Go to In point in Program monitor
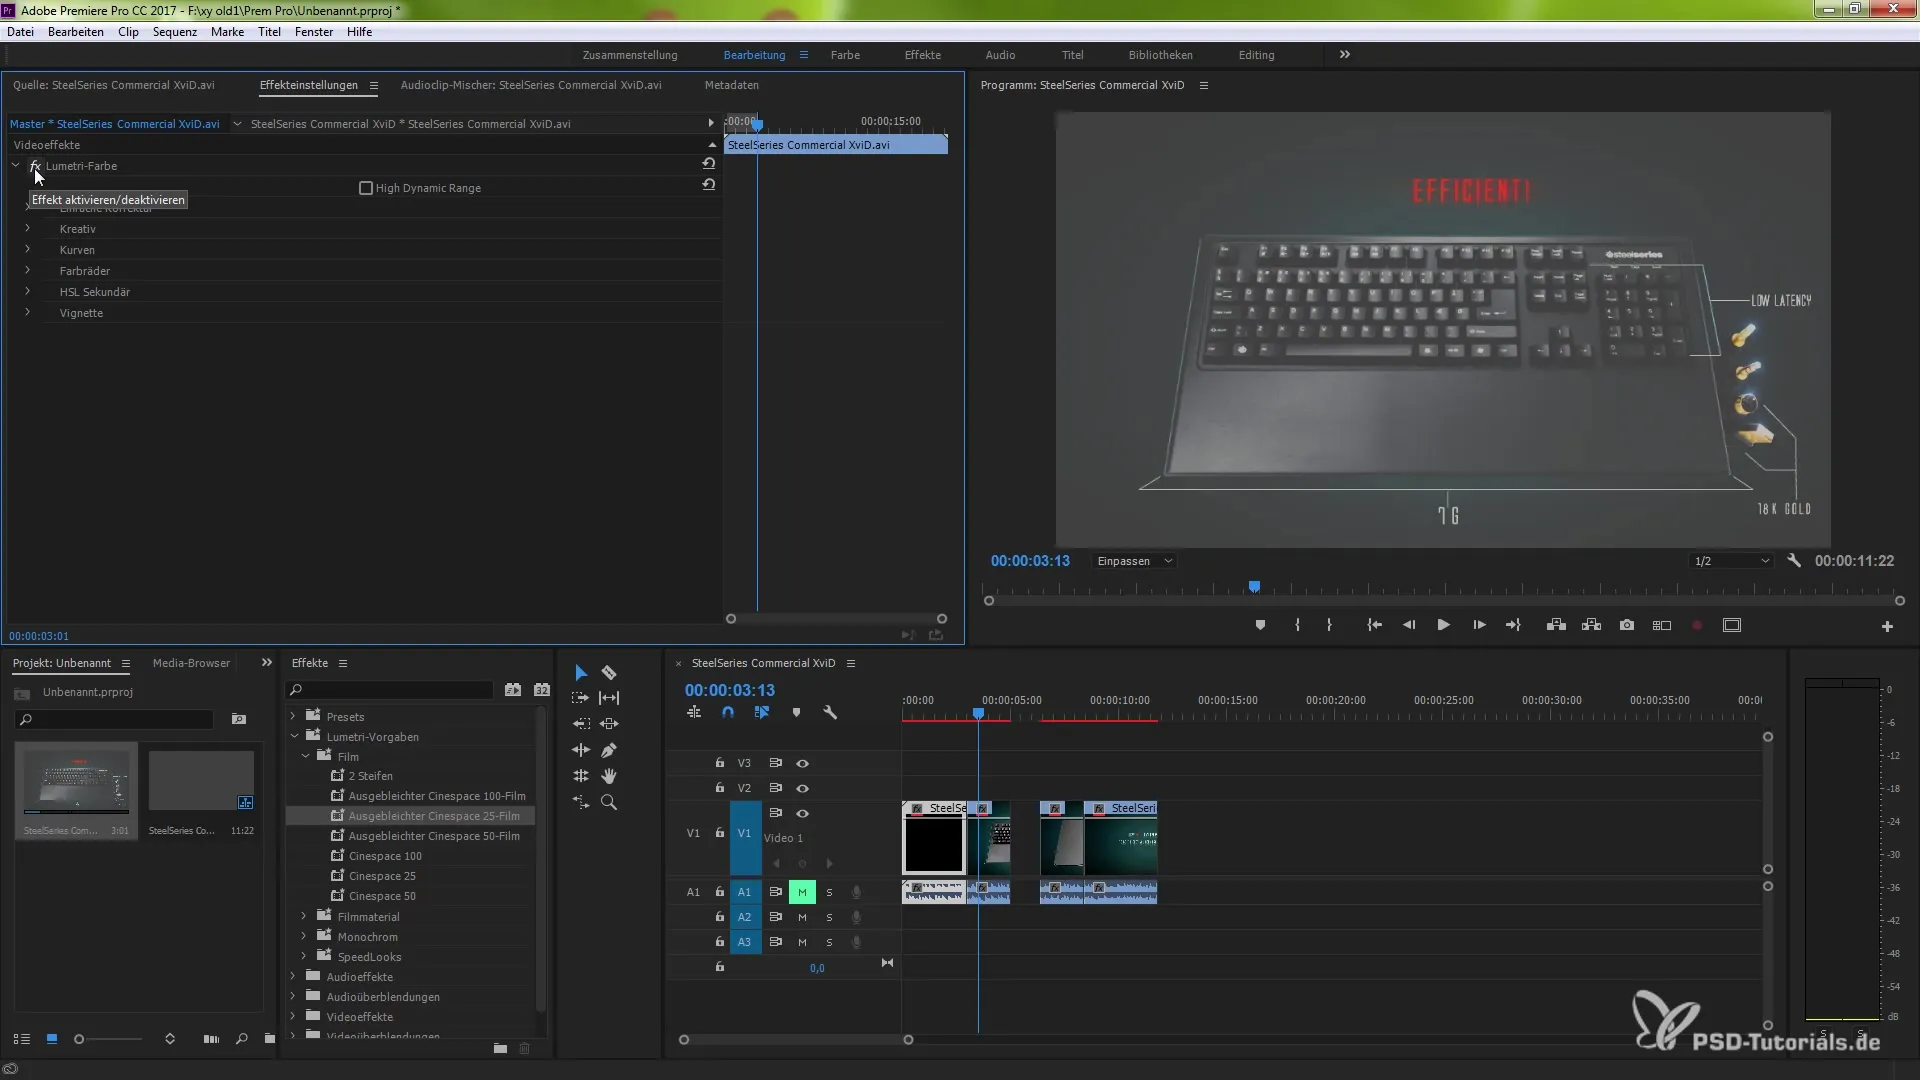This screenshot has width=1920, height=1080. [1375, 625]
